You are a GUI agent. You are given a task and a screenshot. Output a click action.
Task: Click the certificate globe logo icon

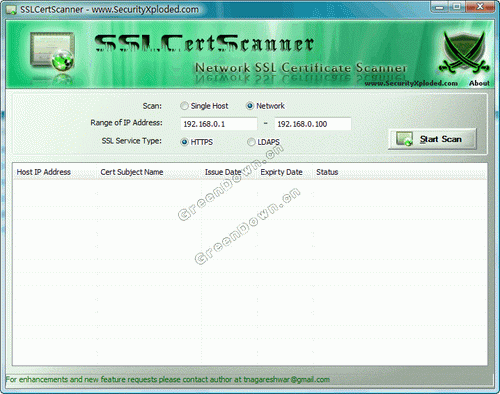[52, 51]
